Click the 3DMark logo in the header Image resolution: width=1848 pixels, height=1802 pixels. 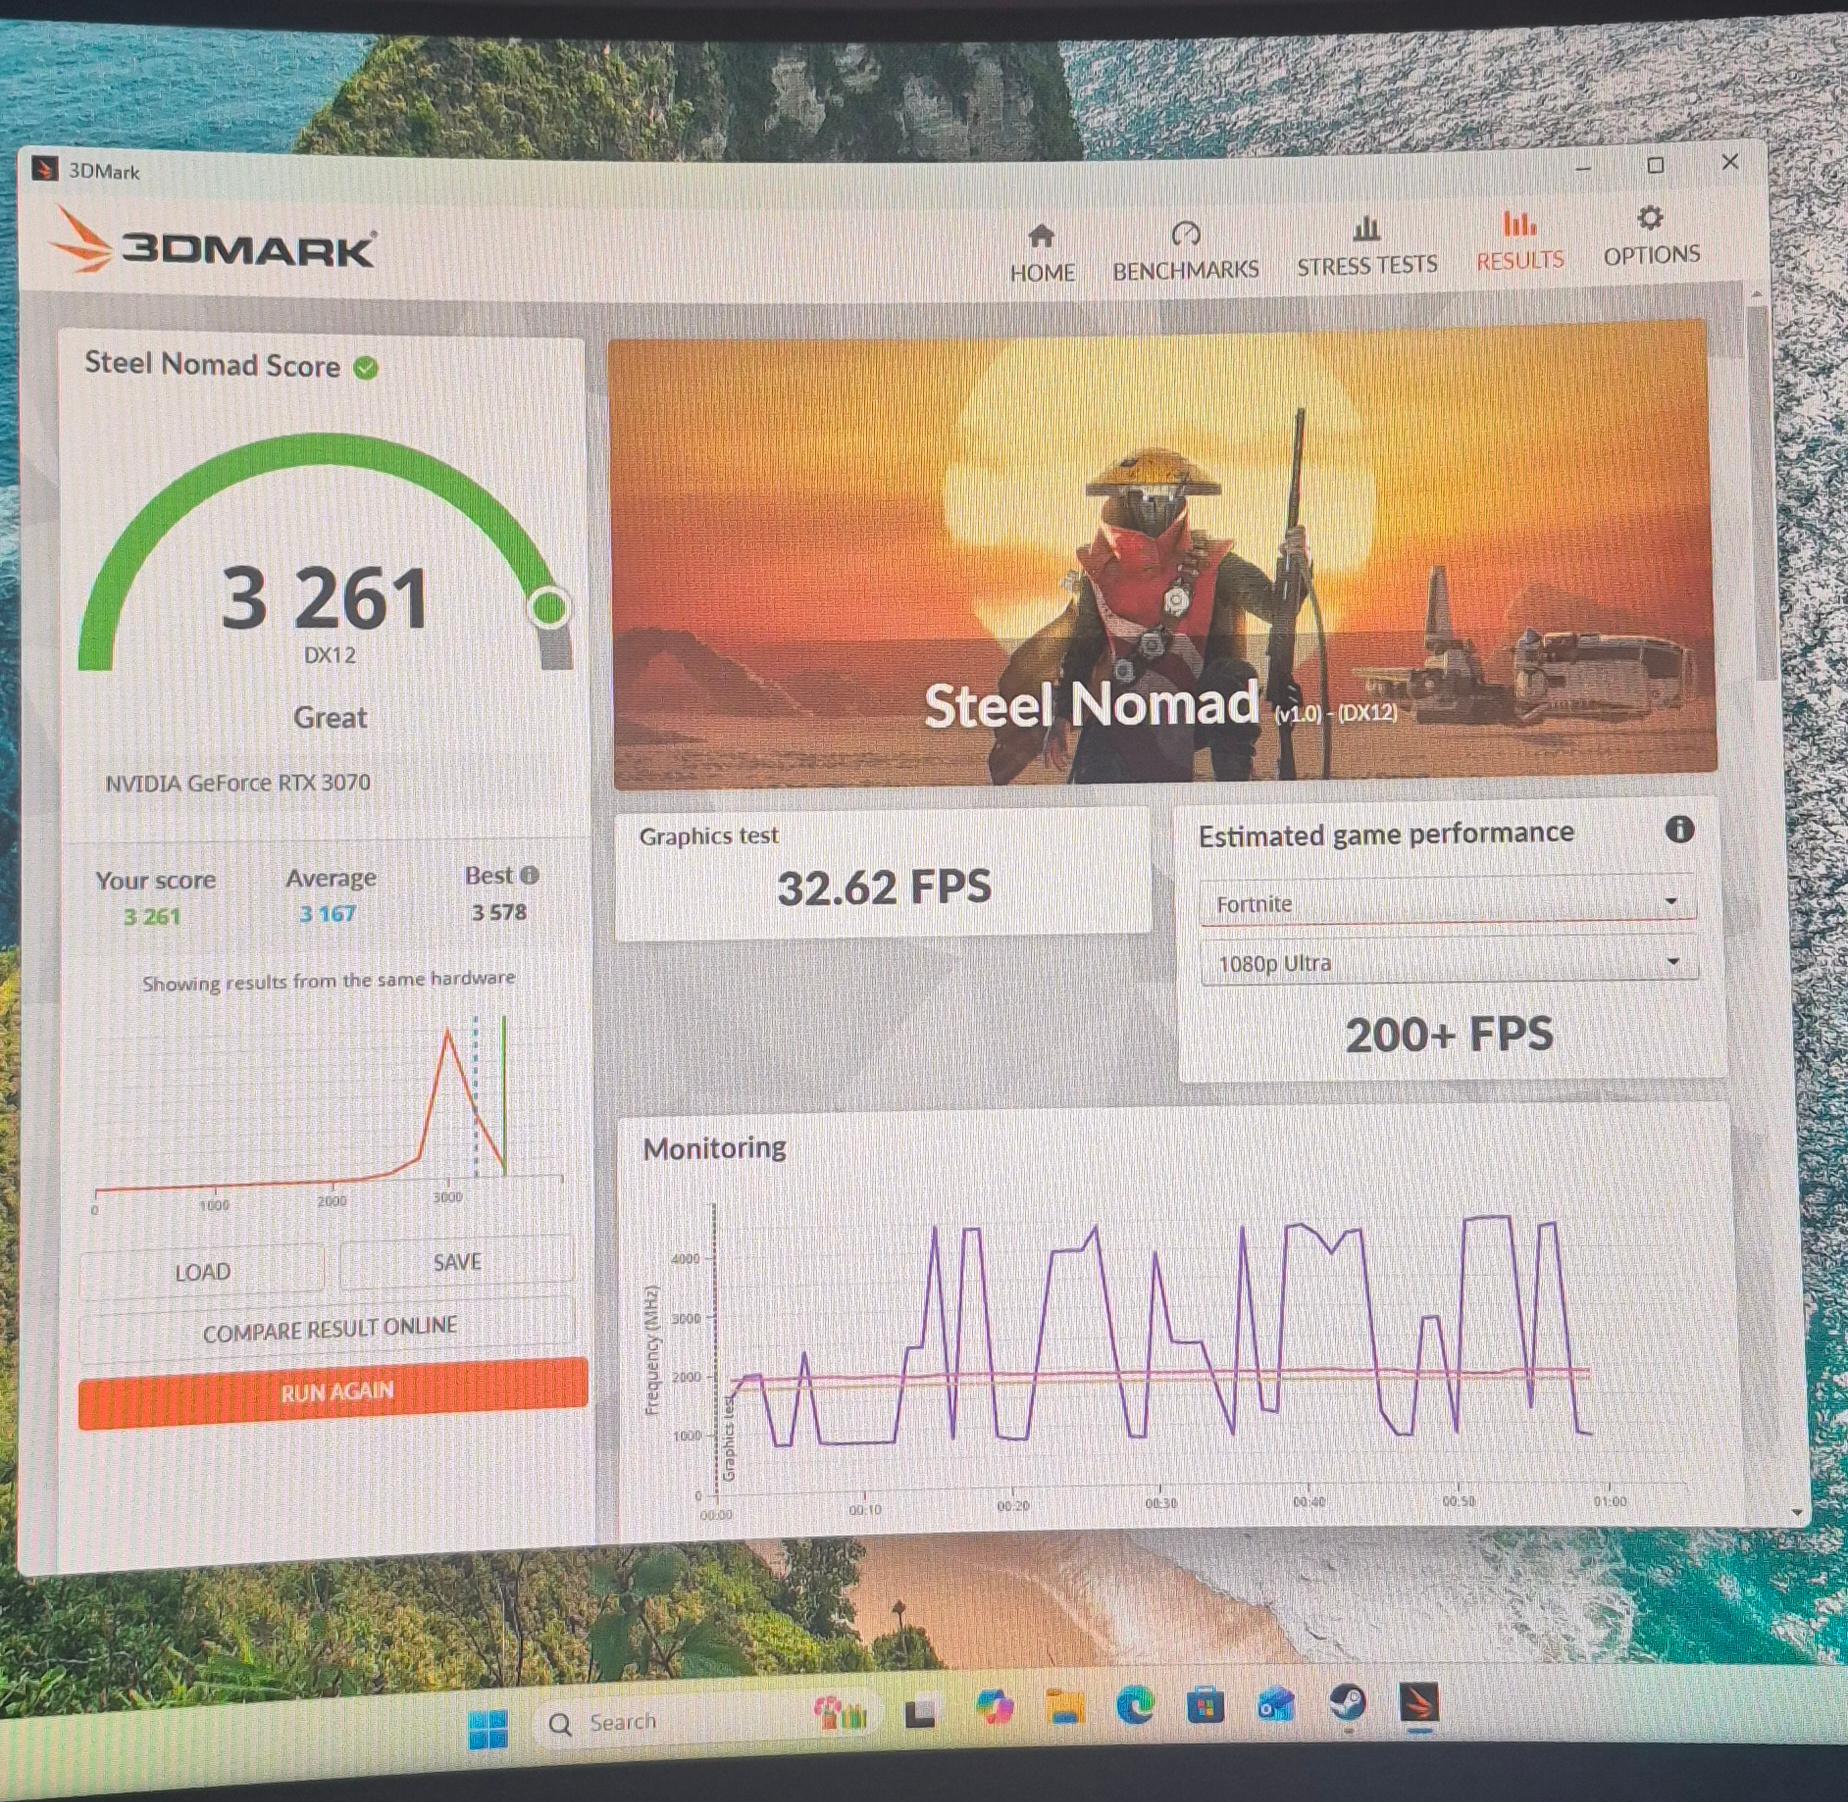tap(214, 241)
